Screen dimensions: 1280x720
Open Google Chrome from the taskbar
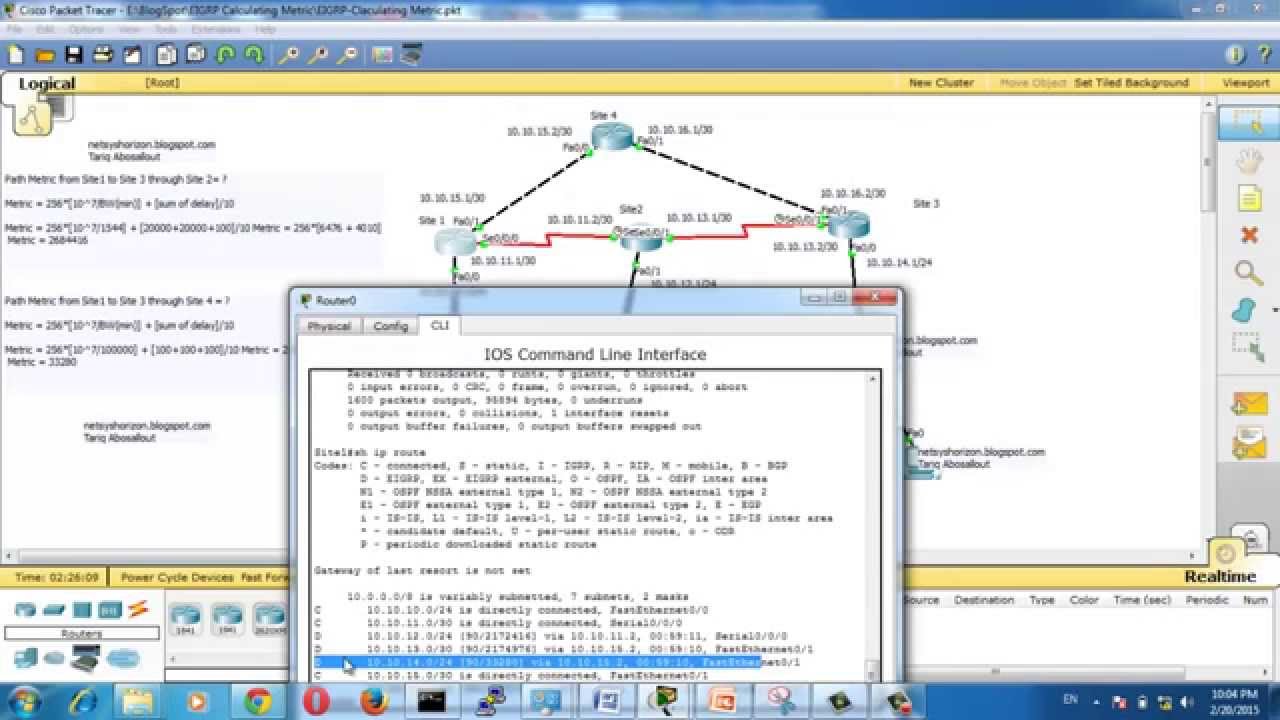pos(258,700)
